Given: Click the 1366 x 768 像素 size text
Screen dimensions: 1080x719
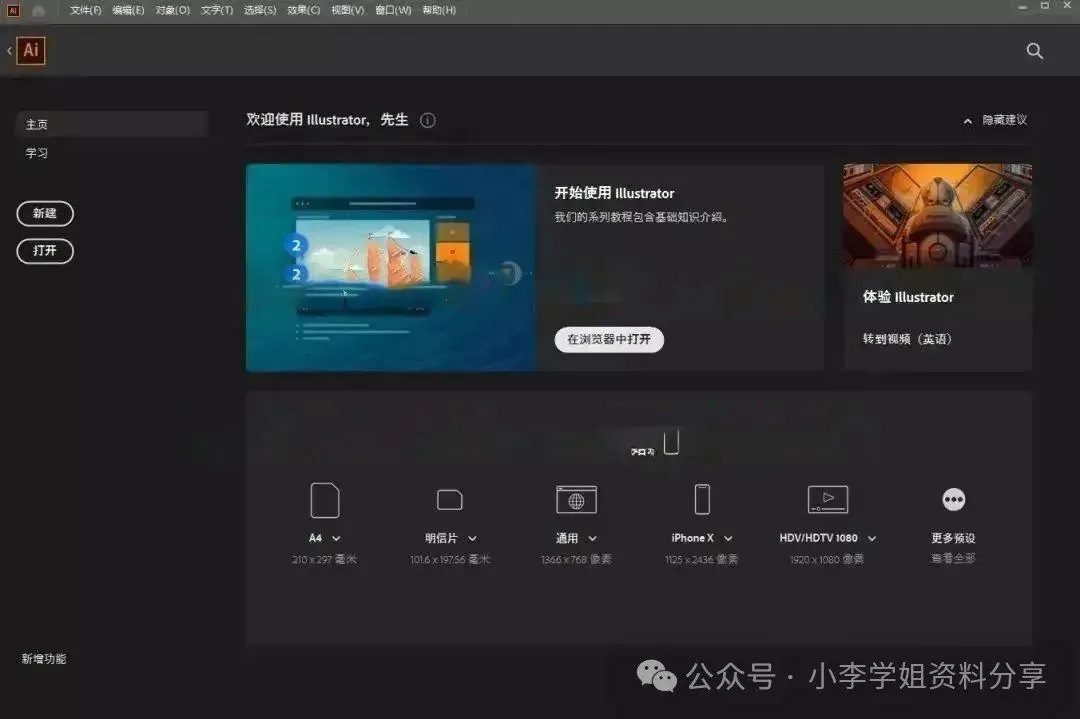Looking at the screenshot, I should (576, 559).
